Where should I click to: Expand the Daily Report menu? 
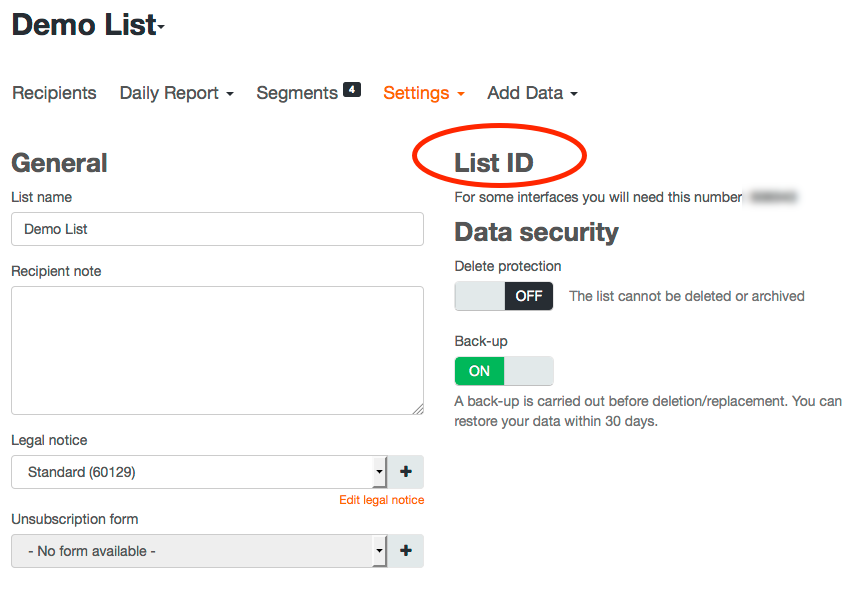coord(176,93)
